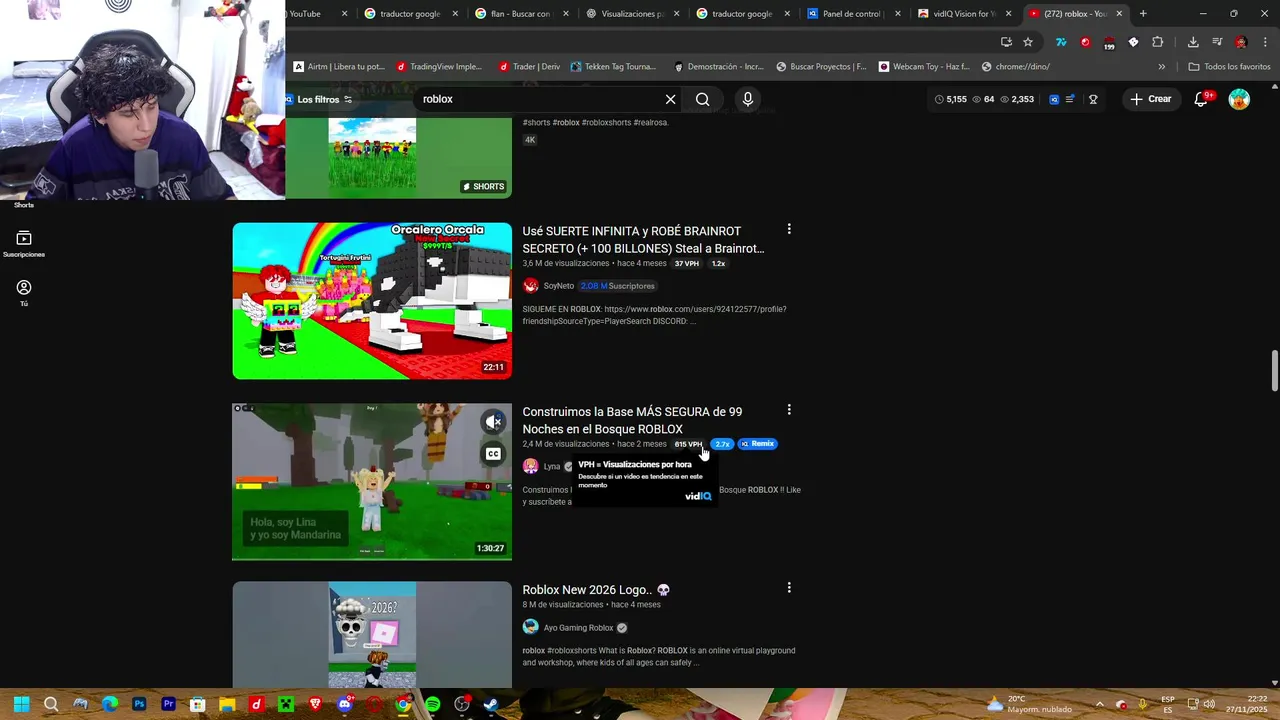1280x720 pixels.
Task: Open the weather widget showing 20°C
Action: (x=1029, y=704)
